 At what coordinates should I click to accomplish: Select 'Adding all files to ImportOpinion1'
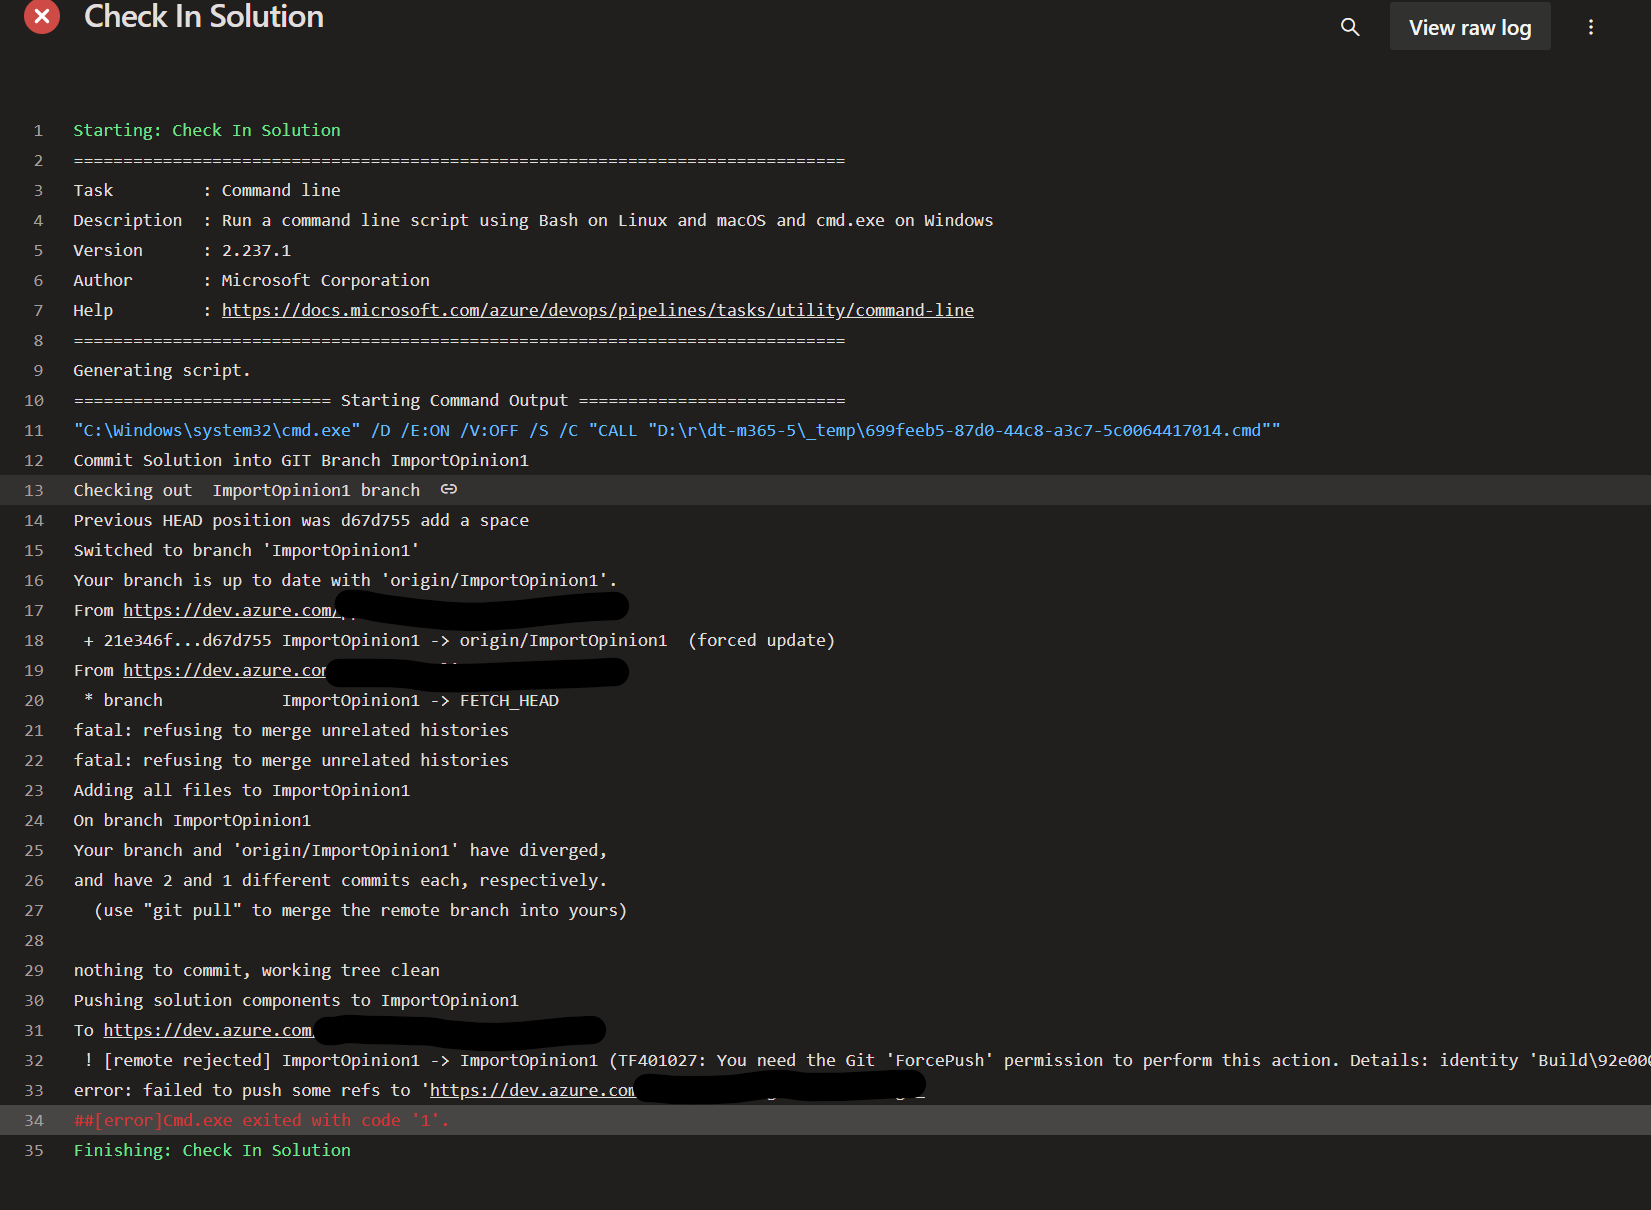(242, 790)
